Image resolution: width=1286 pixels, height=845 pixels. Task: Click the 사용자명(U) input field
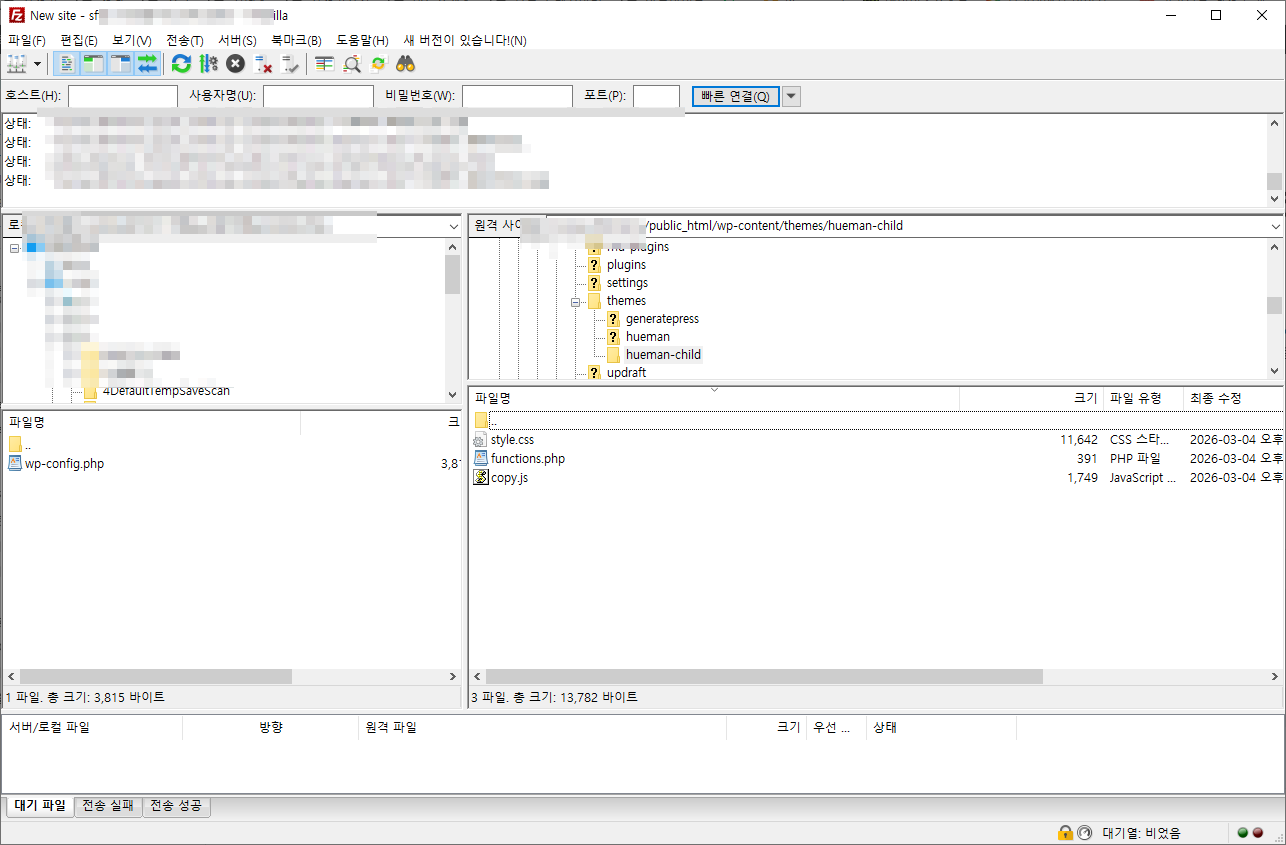tap(318, 96)
